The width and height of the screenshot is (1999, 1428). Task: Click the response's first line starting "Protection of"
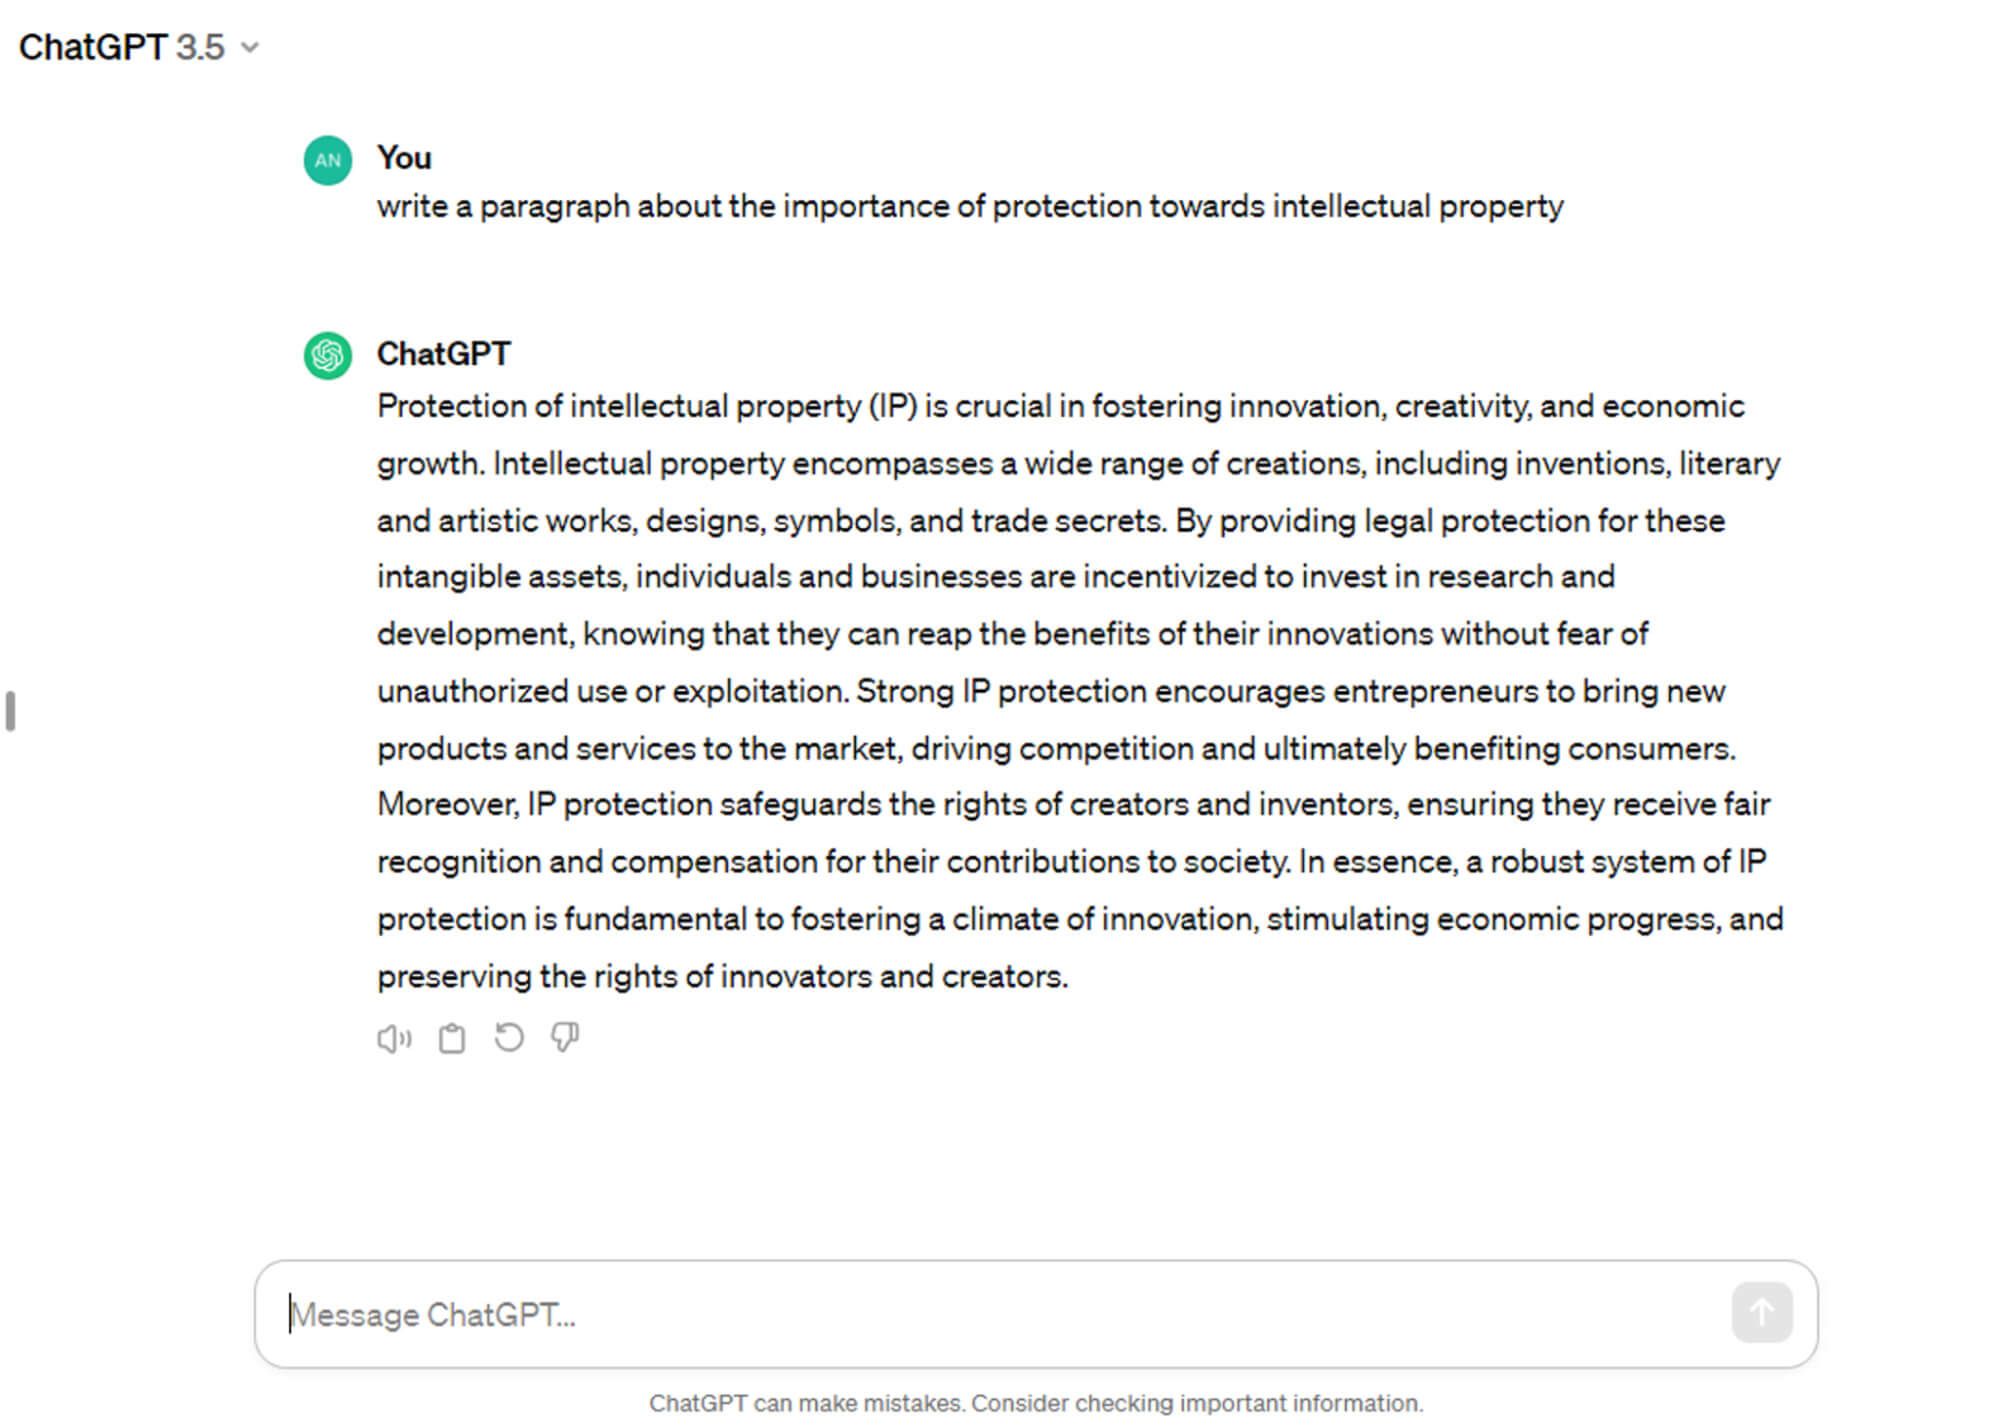tap(1060, 407)
